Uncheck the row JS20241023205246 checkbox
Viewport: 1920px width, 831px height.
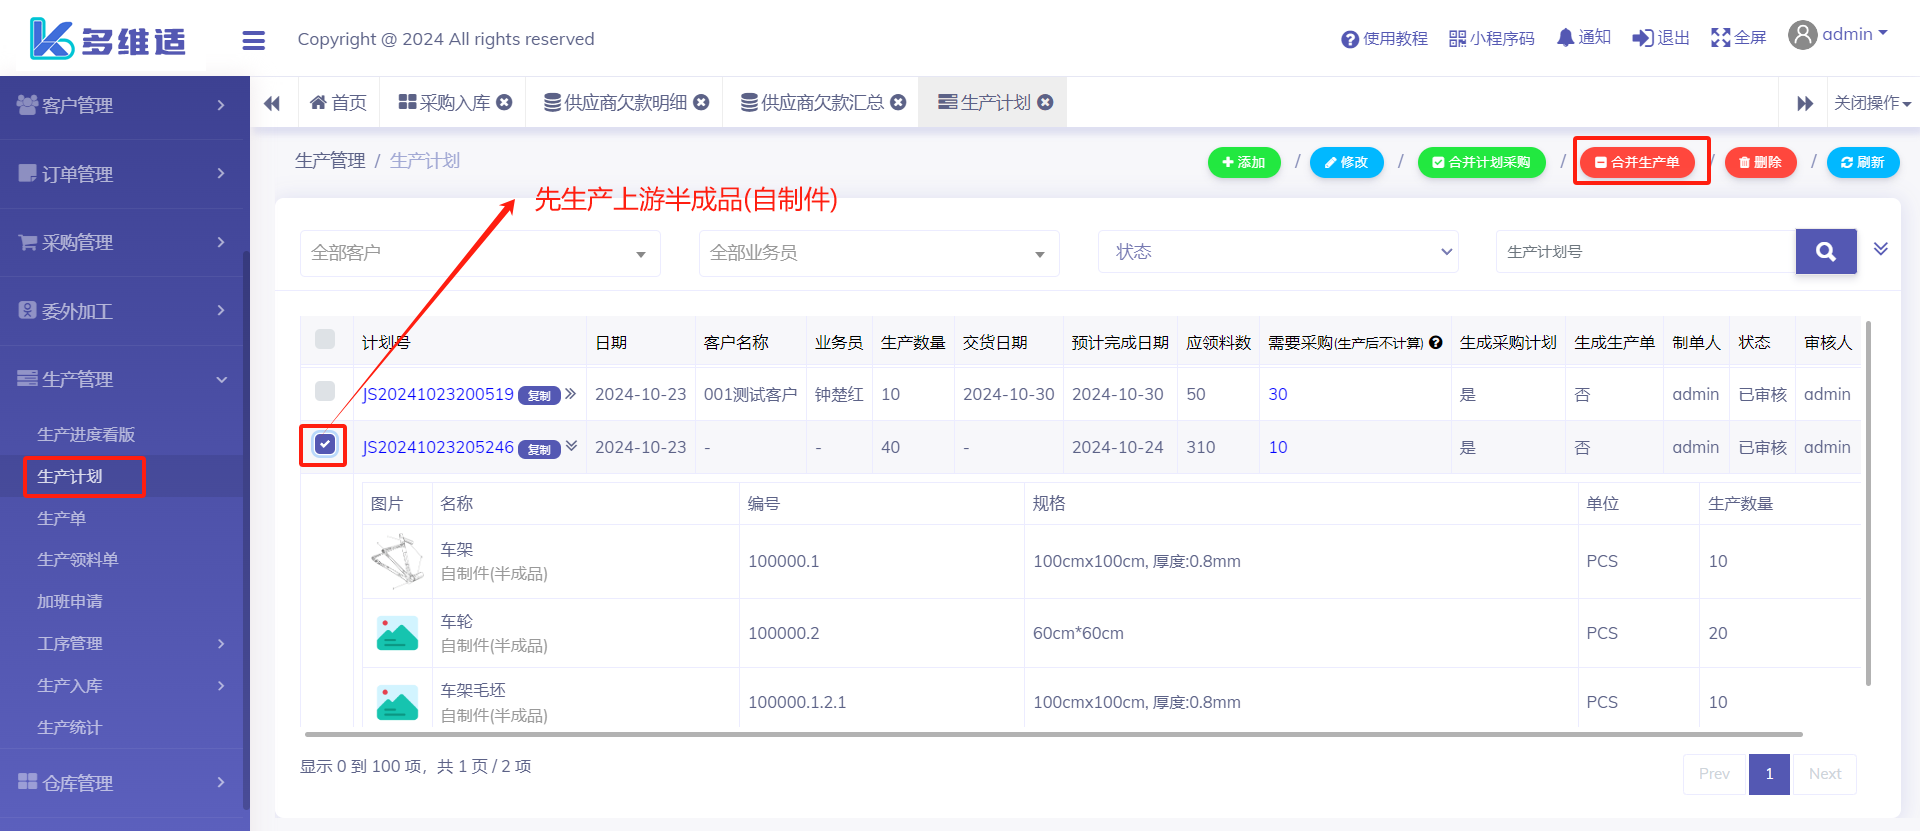pos(325,444)
